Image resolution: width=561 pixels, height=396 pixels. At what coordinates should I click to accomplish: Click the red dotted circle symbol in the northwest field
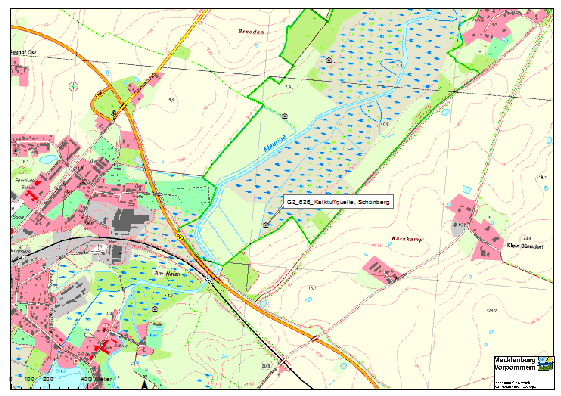click(73, 86)
